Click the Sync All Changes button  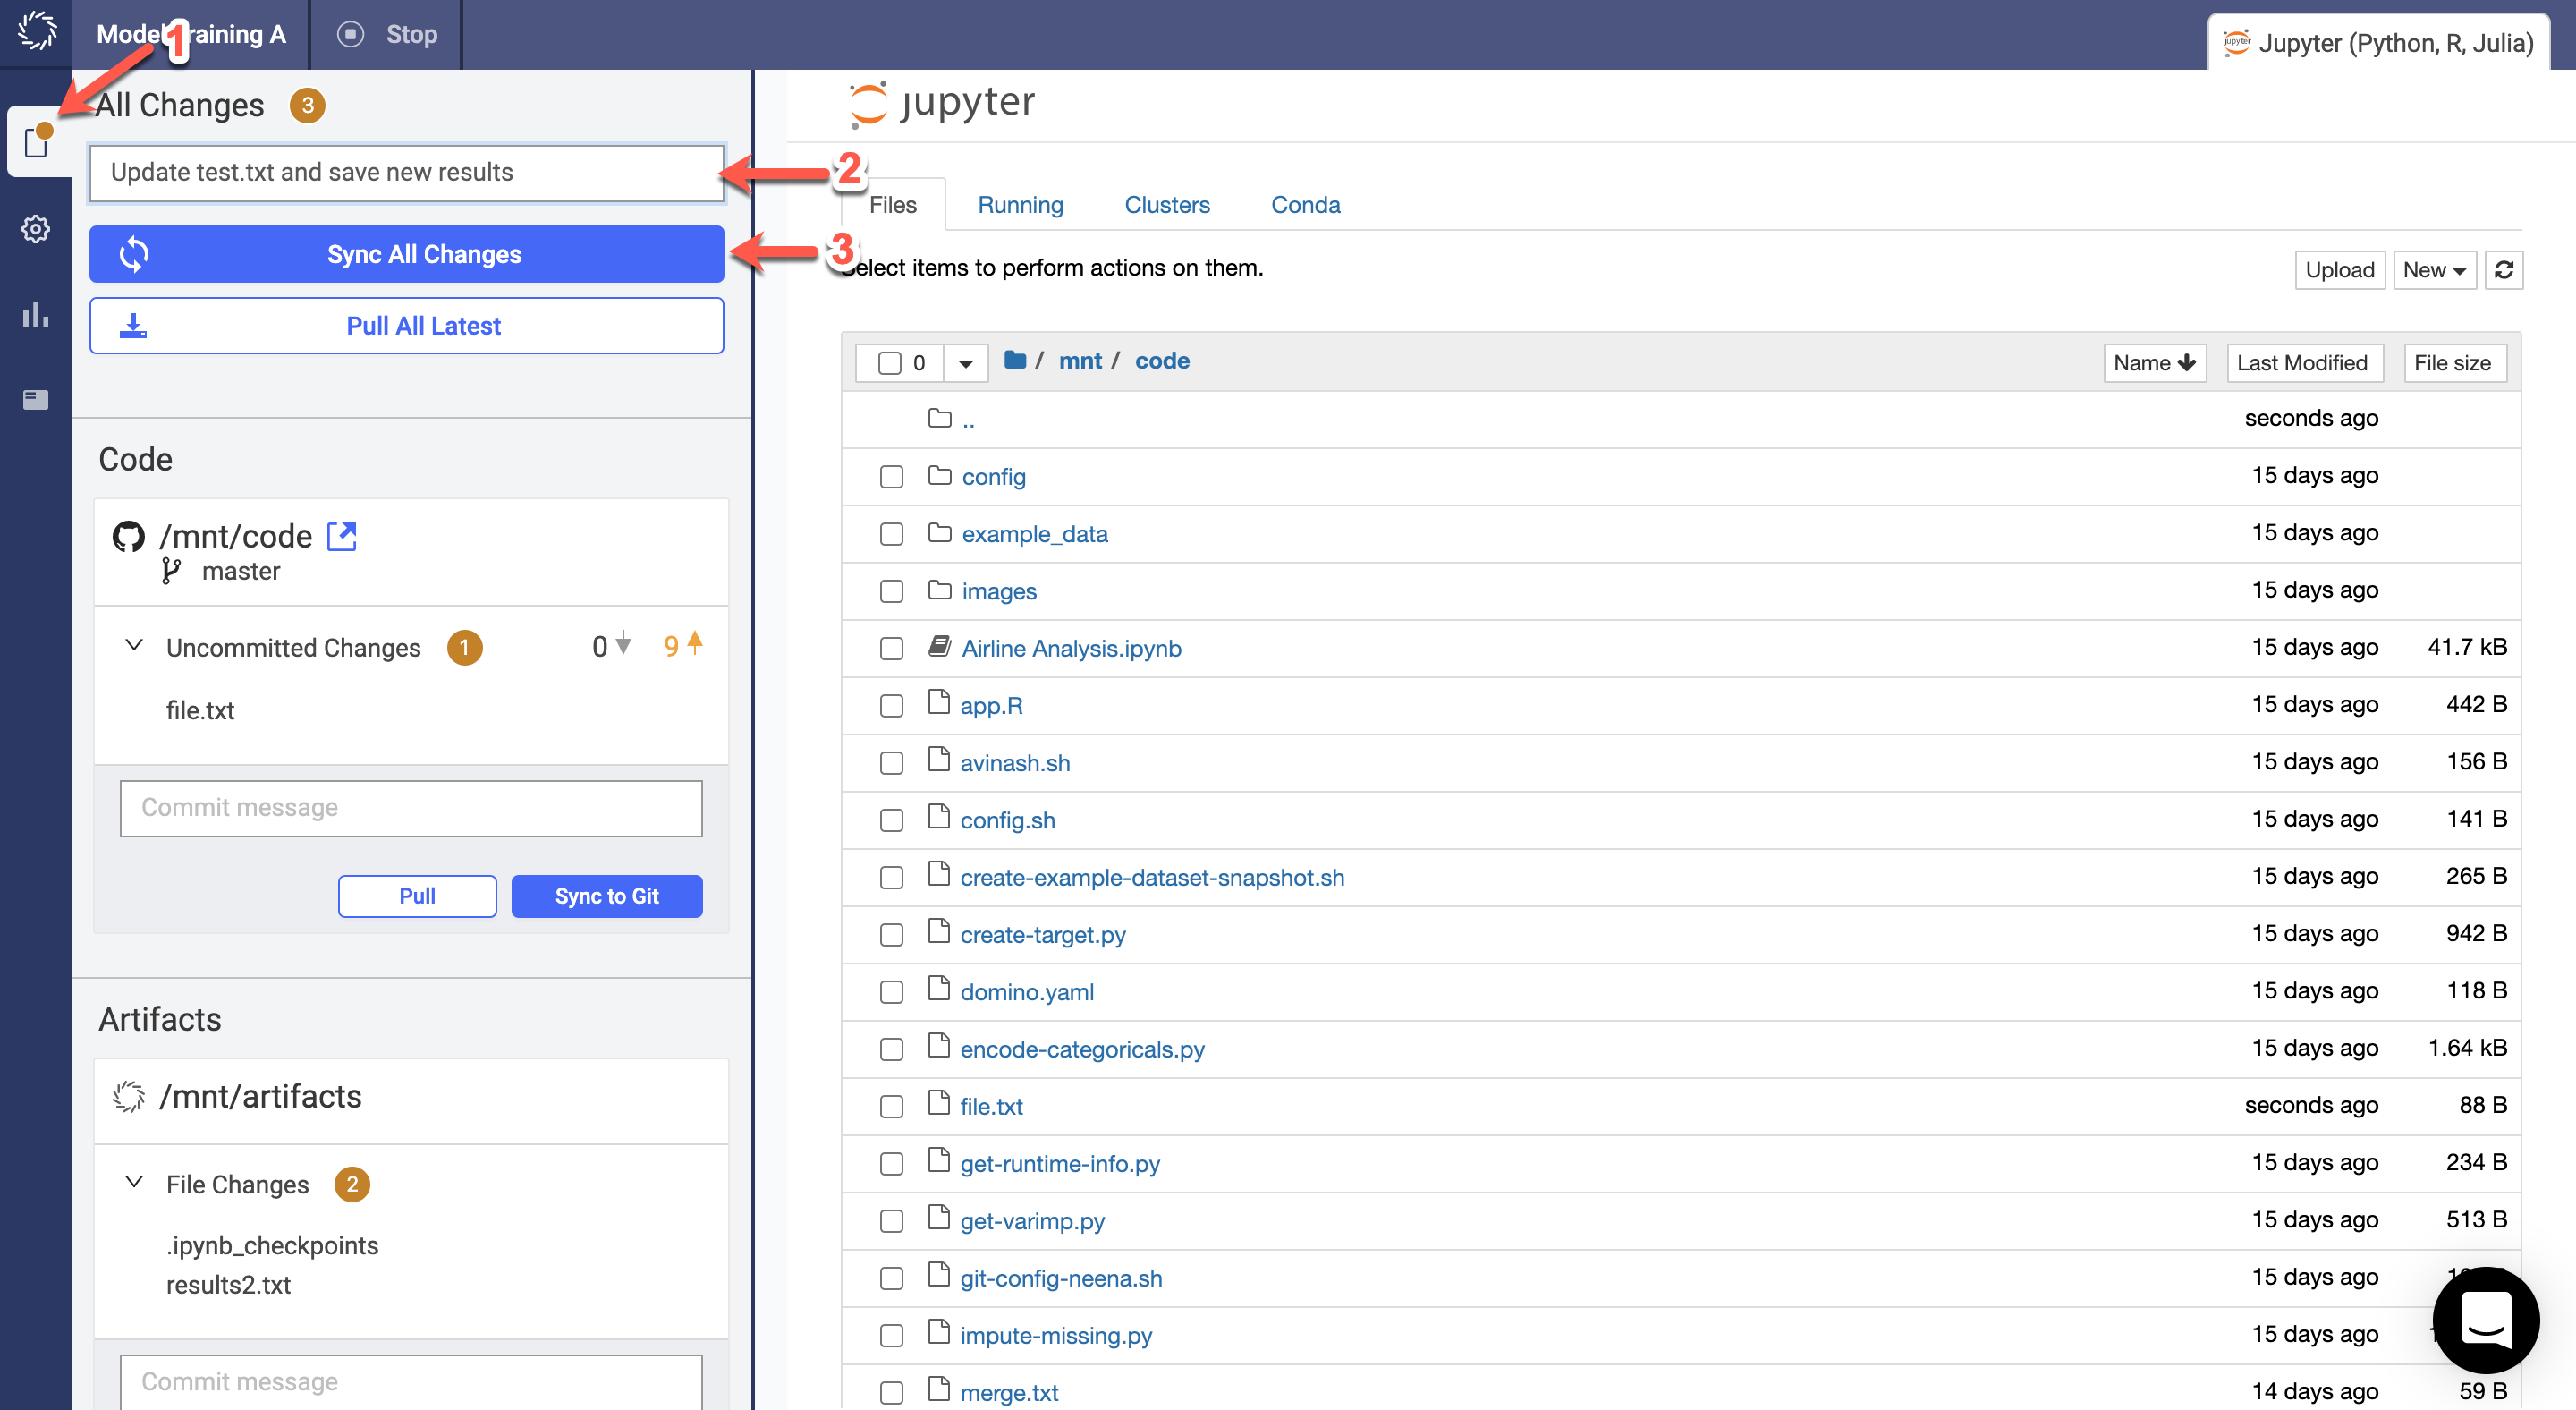coord(406,254)
